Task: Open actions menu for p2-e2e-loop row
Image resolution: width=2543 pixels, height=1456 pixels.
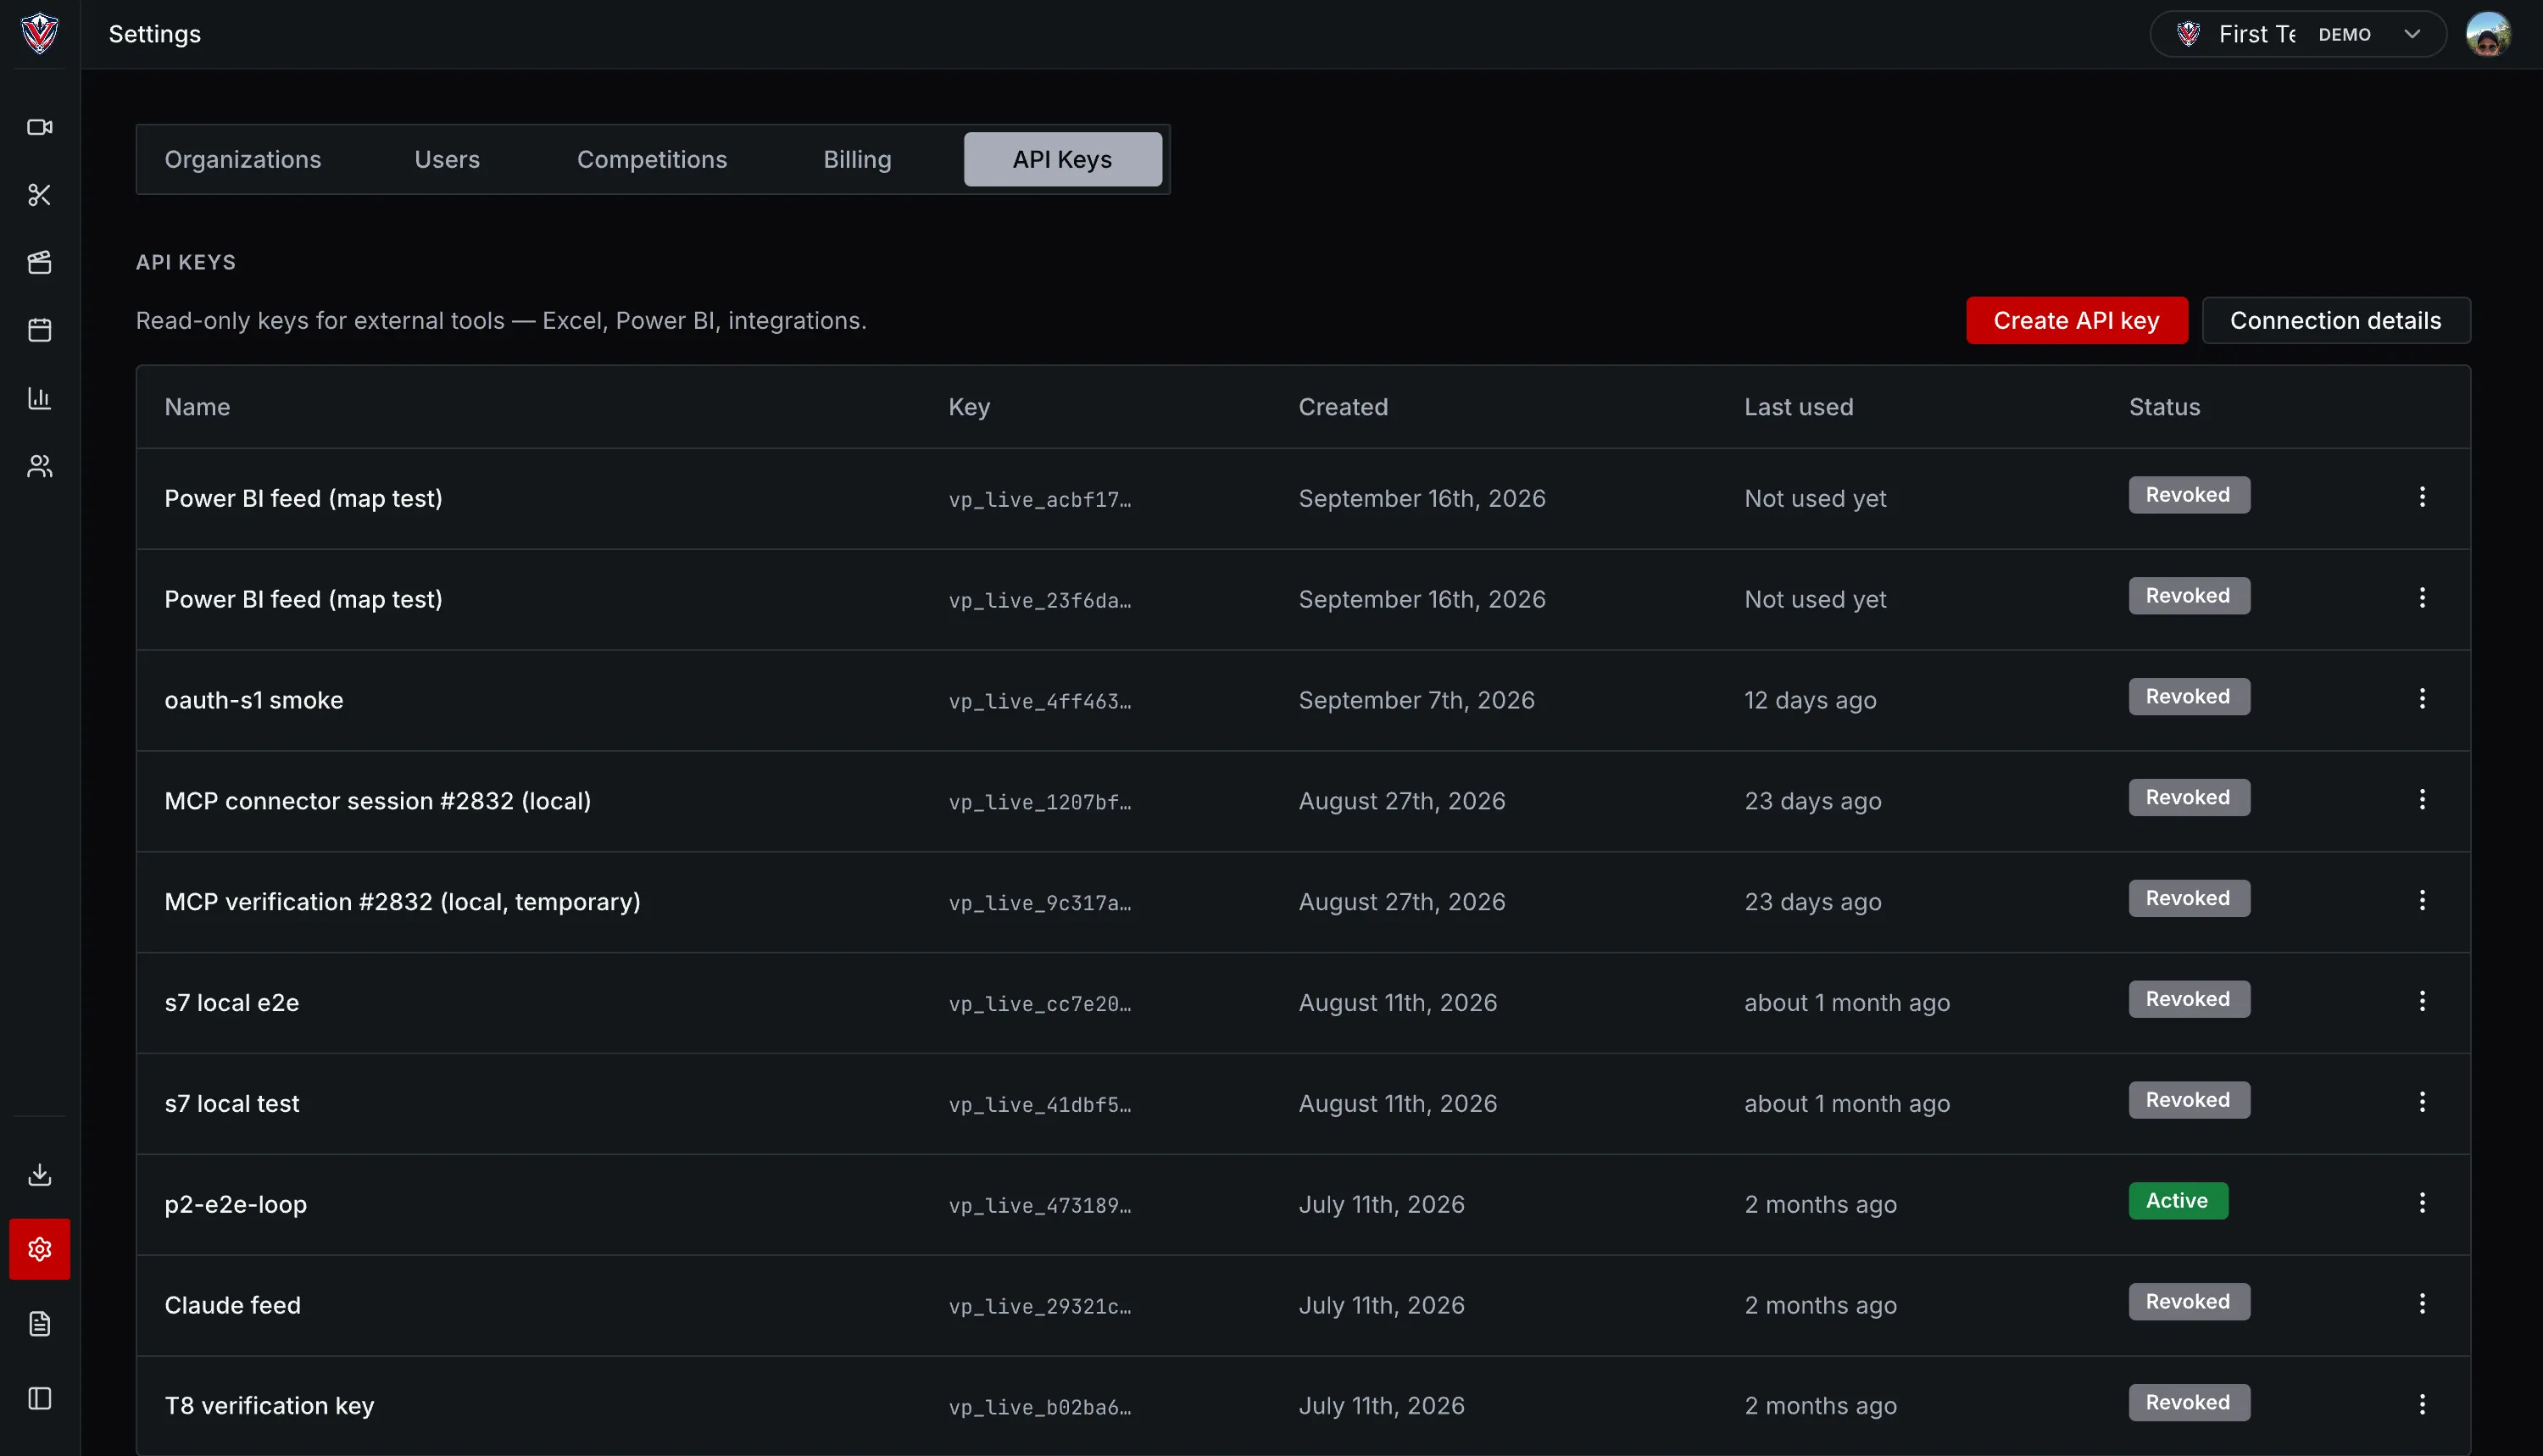Action: click(x=2422, y=1203)
